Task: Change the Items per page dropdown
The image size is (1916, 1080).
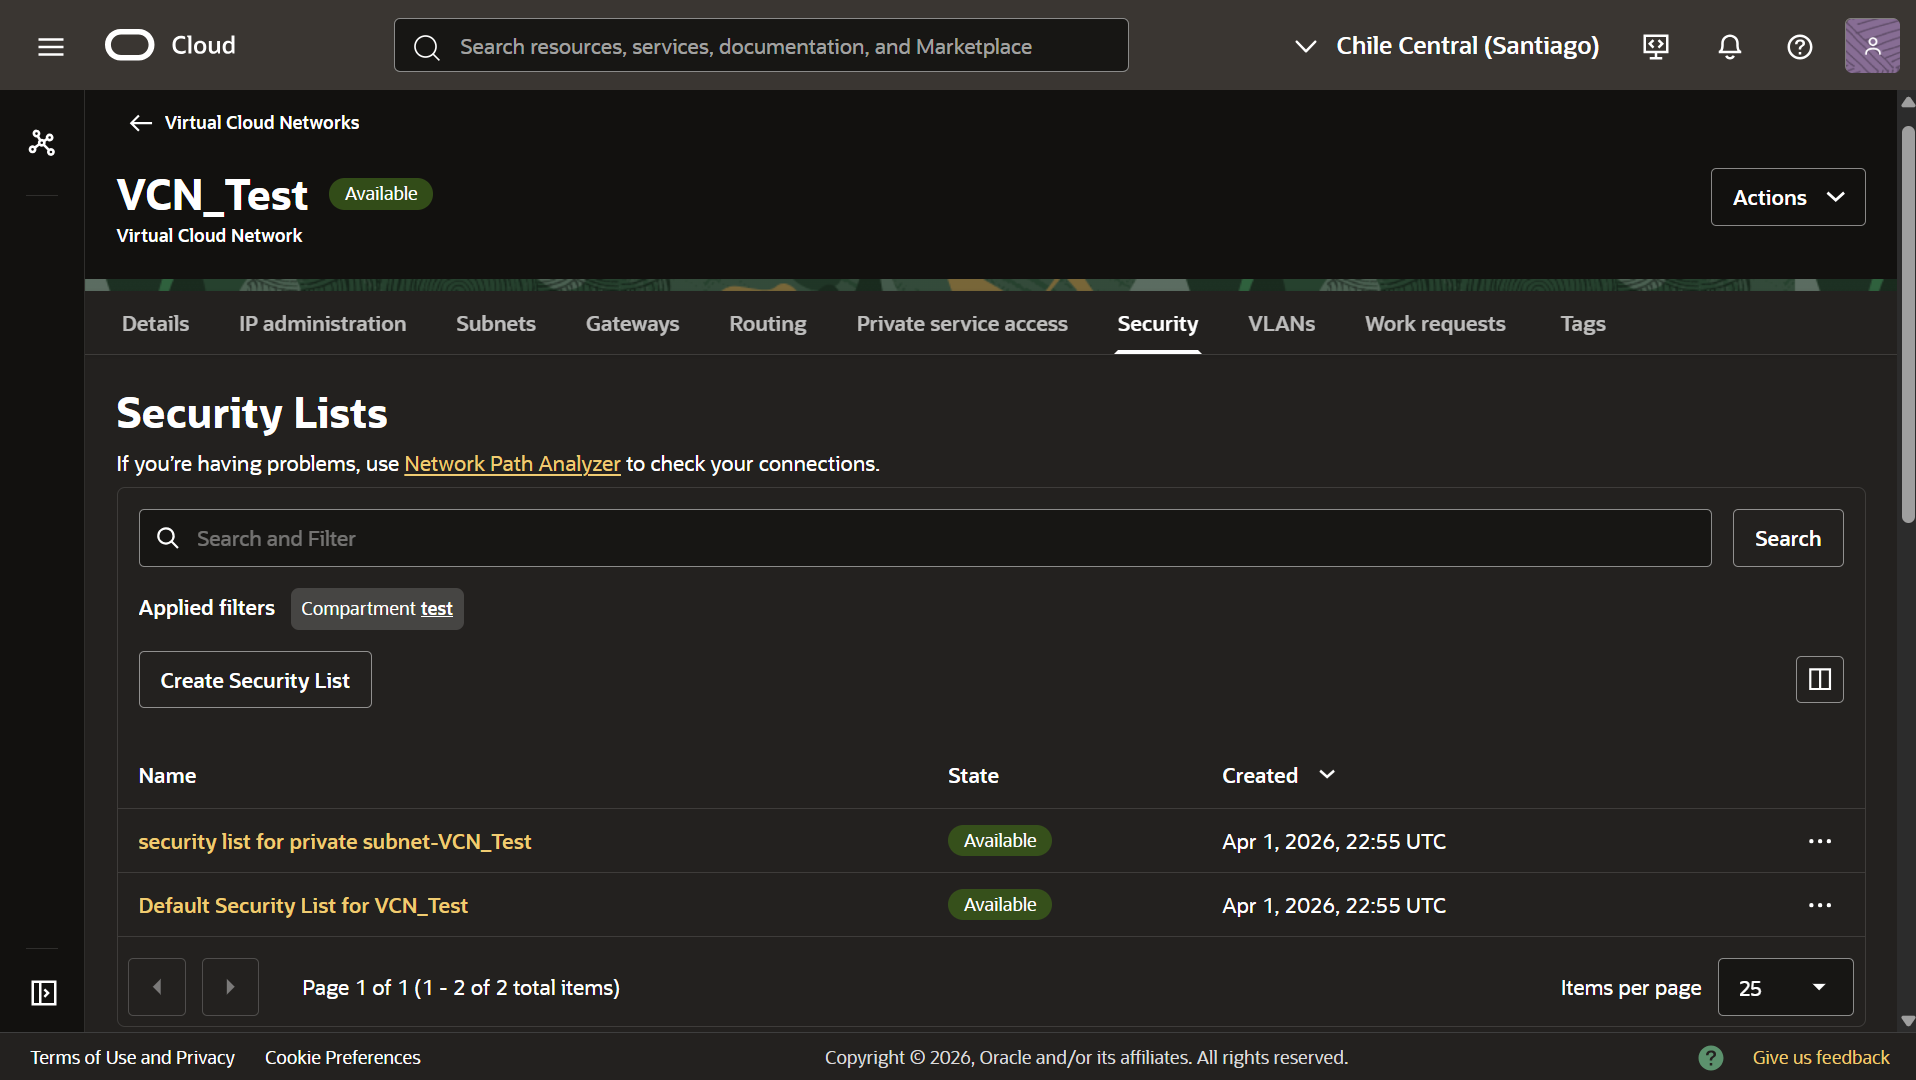Action: pos(1786,987)
